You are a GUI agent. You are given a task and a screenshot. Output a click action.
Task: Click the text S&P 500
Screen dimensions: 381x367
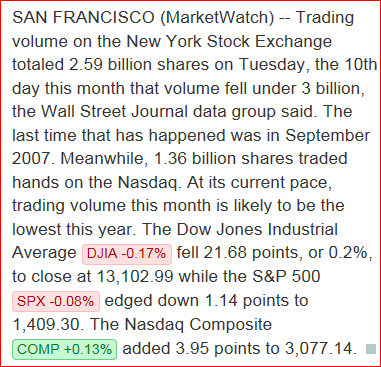click(286, 277)
